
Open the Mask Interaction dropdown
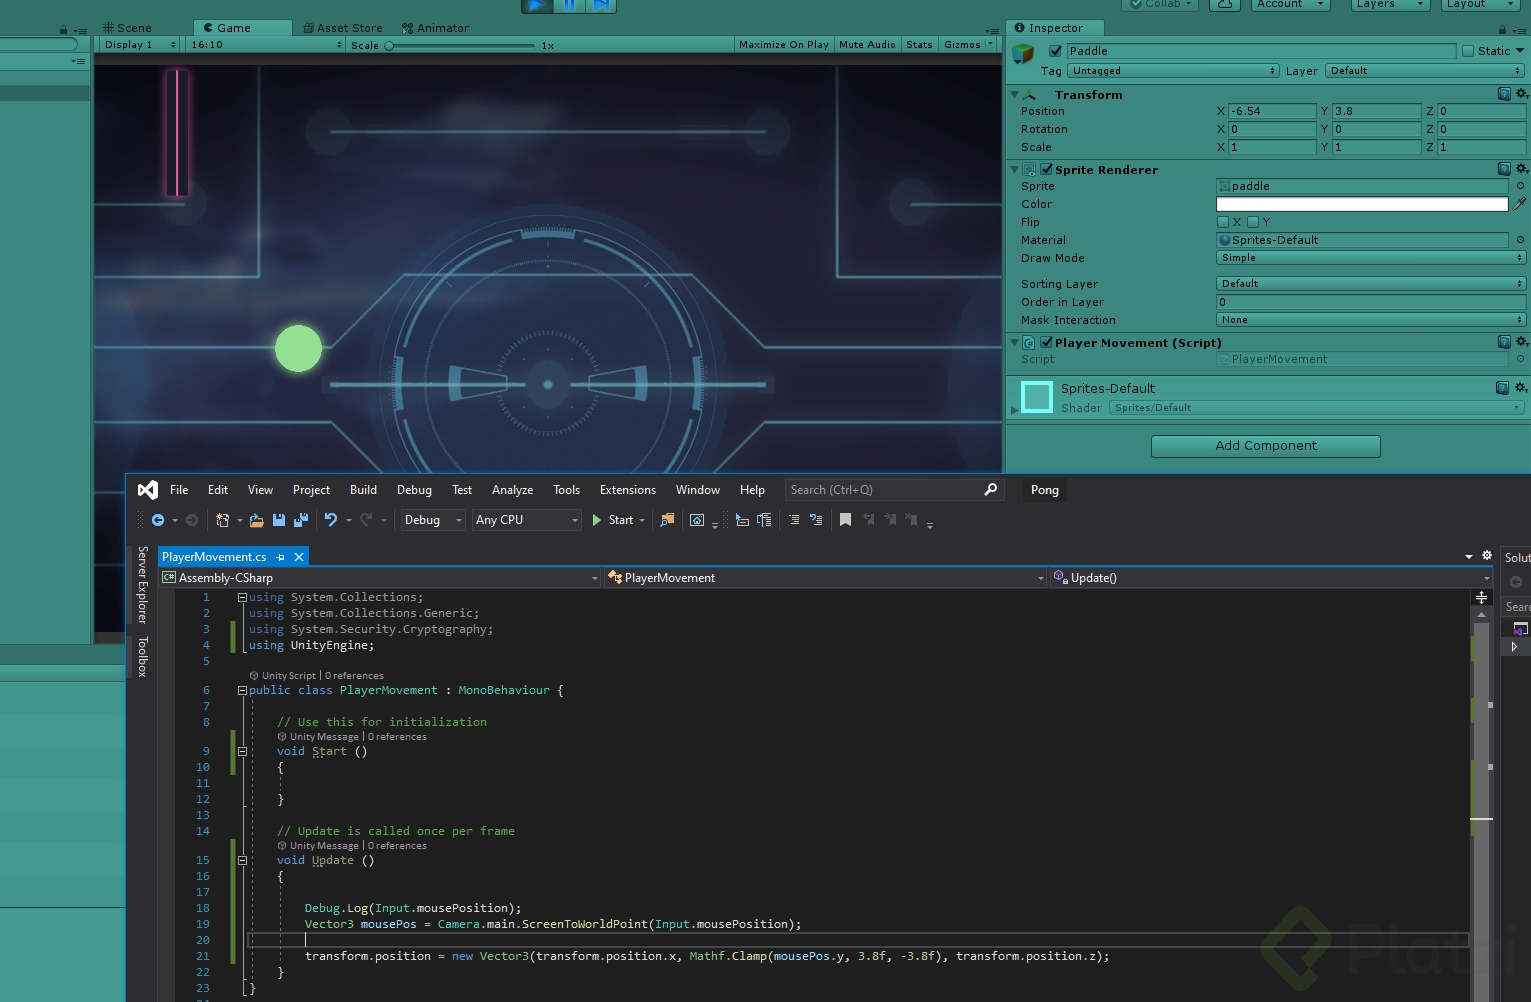click(1371, 320)
